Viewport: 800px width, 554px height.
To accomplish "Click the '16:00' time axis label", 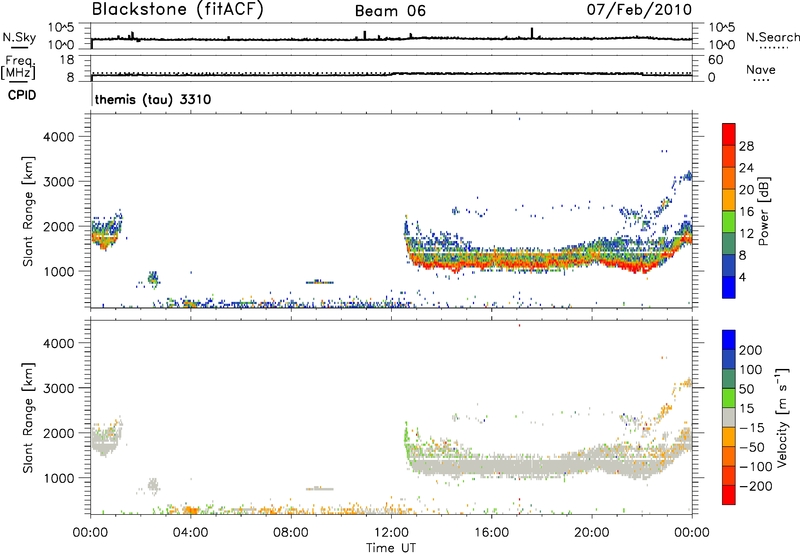I will click(491, 533).
